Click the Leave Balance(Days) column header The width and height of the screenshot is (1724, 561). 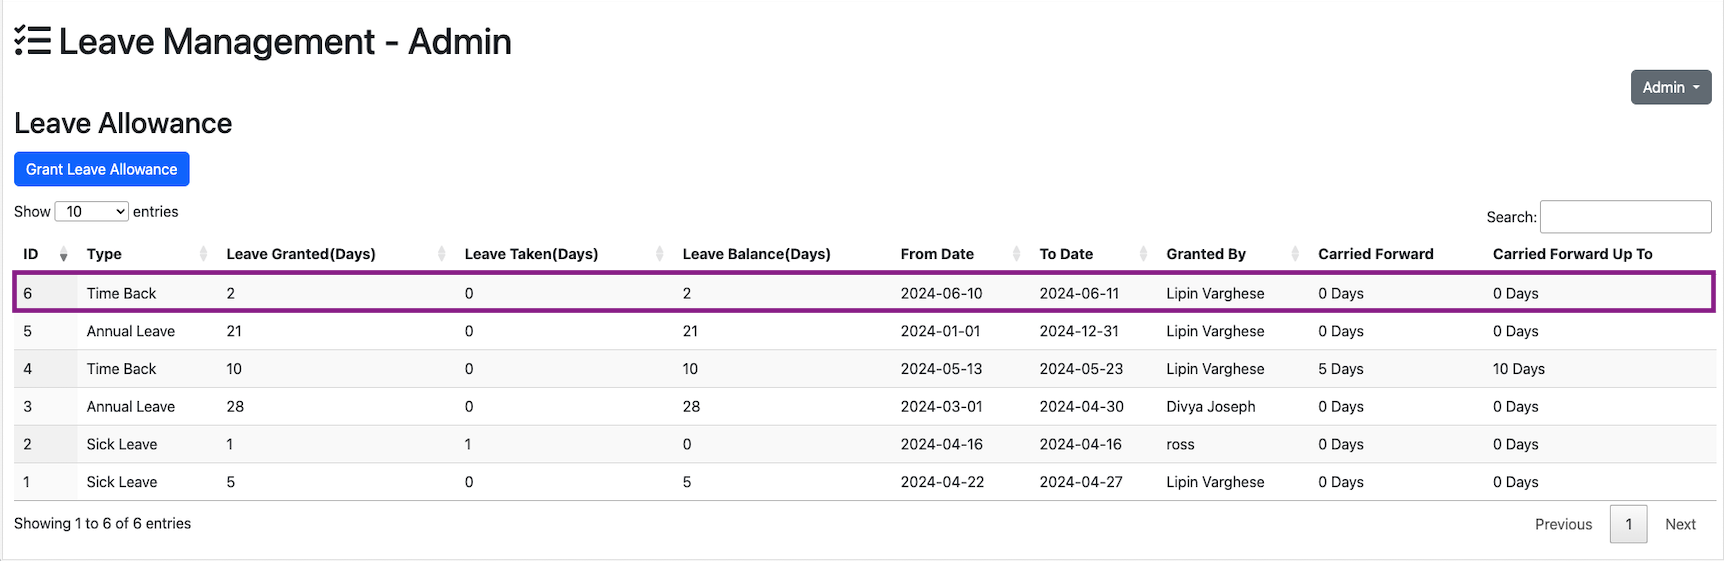[x=756, y=254]
